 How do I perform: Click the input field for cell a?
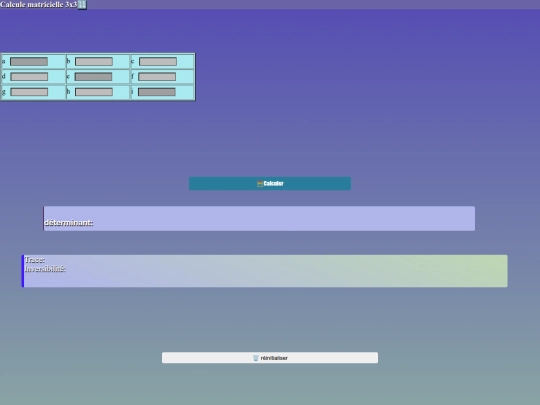[29, 62]
